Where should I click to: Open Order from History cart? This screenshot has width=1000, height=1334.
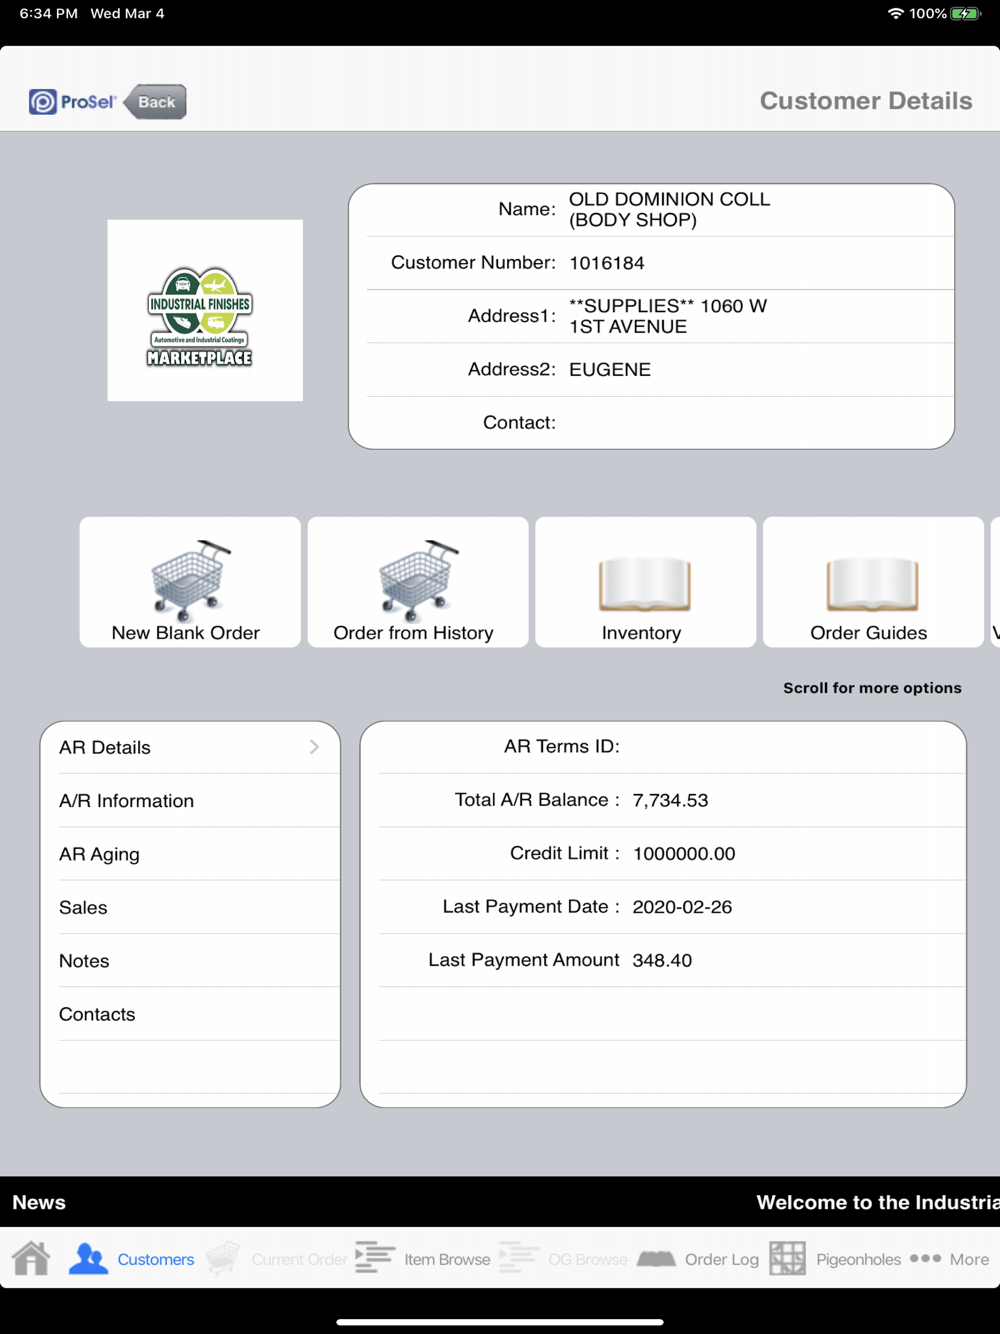(418, 582)
